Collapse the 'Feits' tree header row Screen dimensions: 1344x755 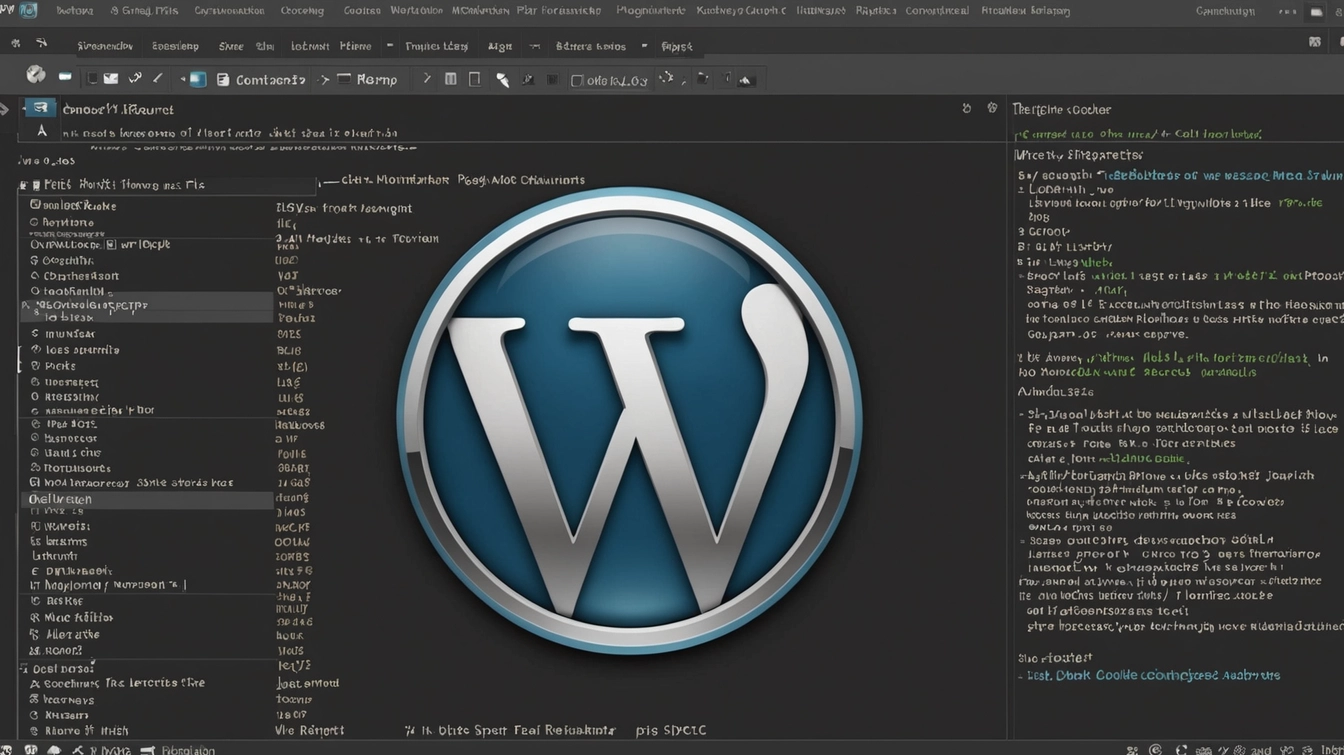click(x=24, y=185)
